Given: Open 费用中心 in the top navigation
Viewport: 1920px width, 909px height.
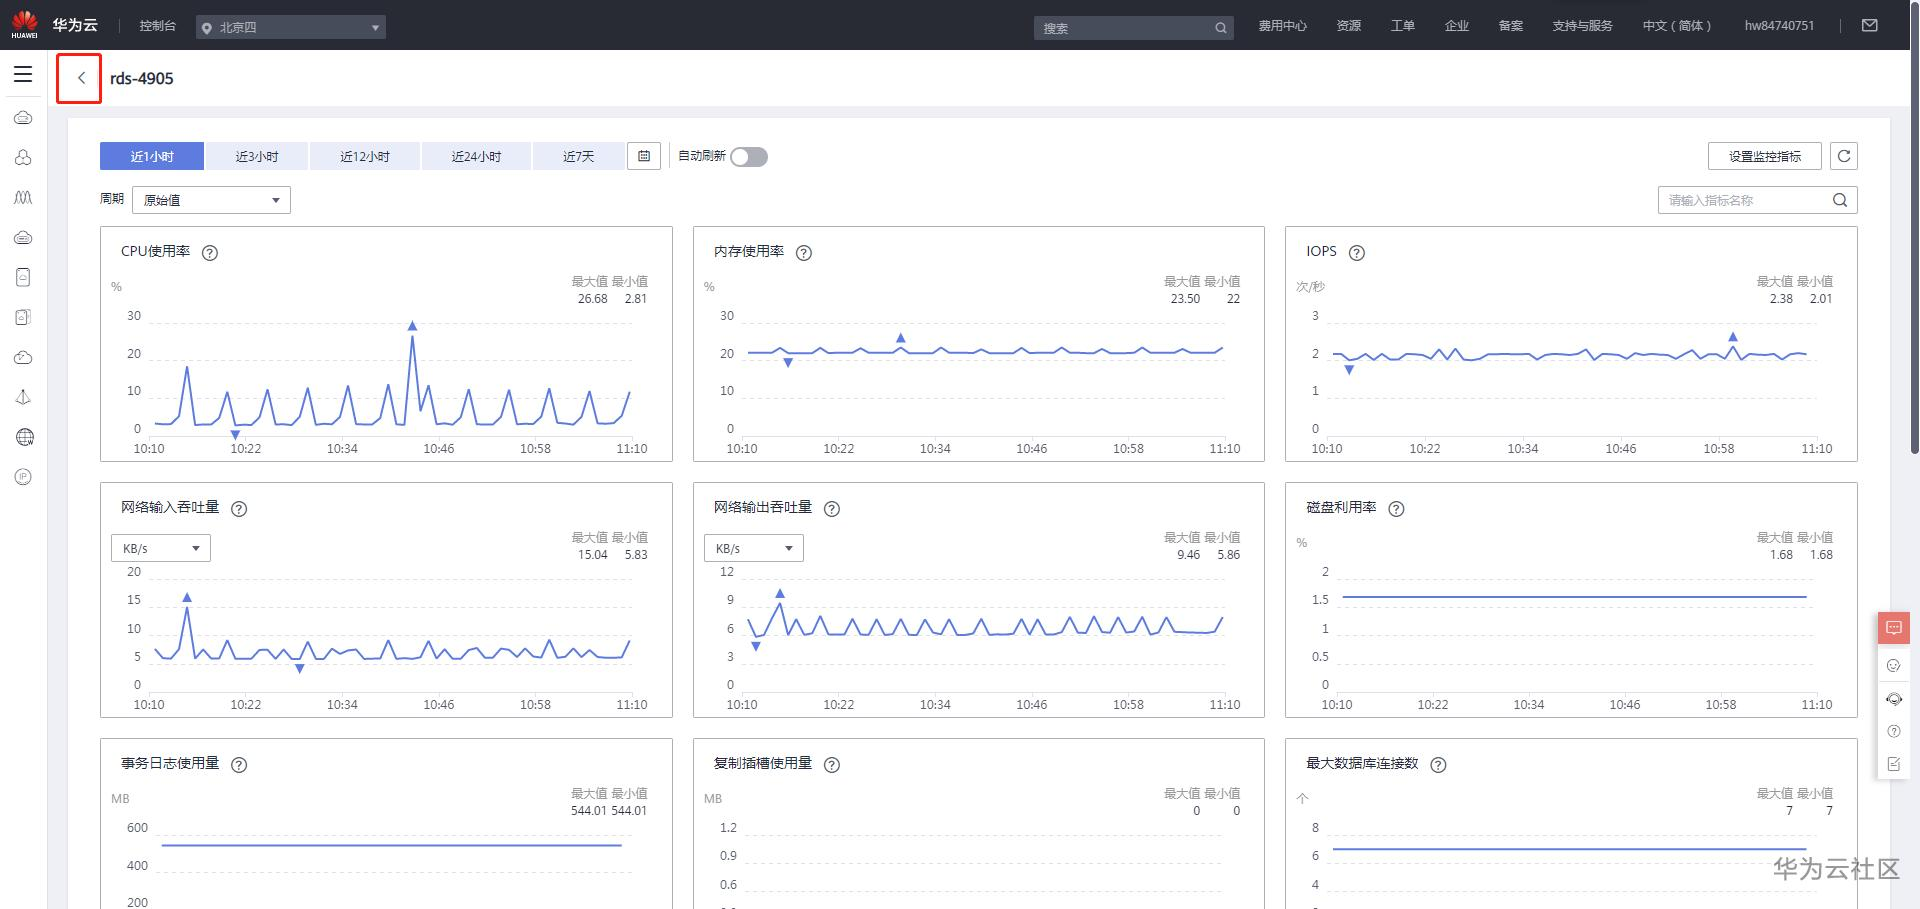Looking at the screenshot, I should 1282,26.
